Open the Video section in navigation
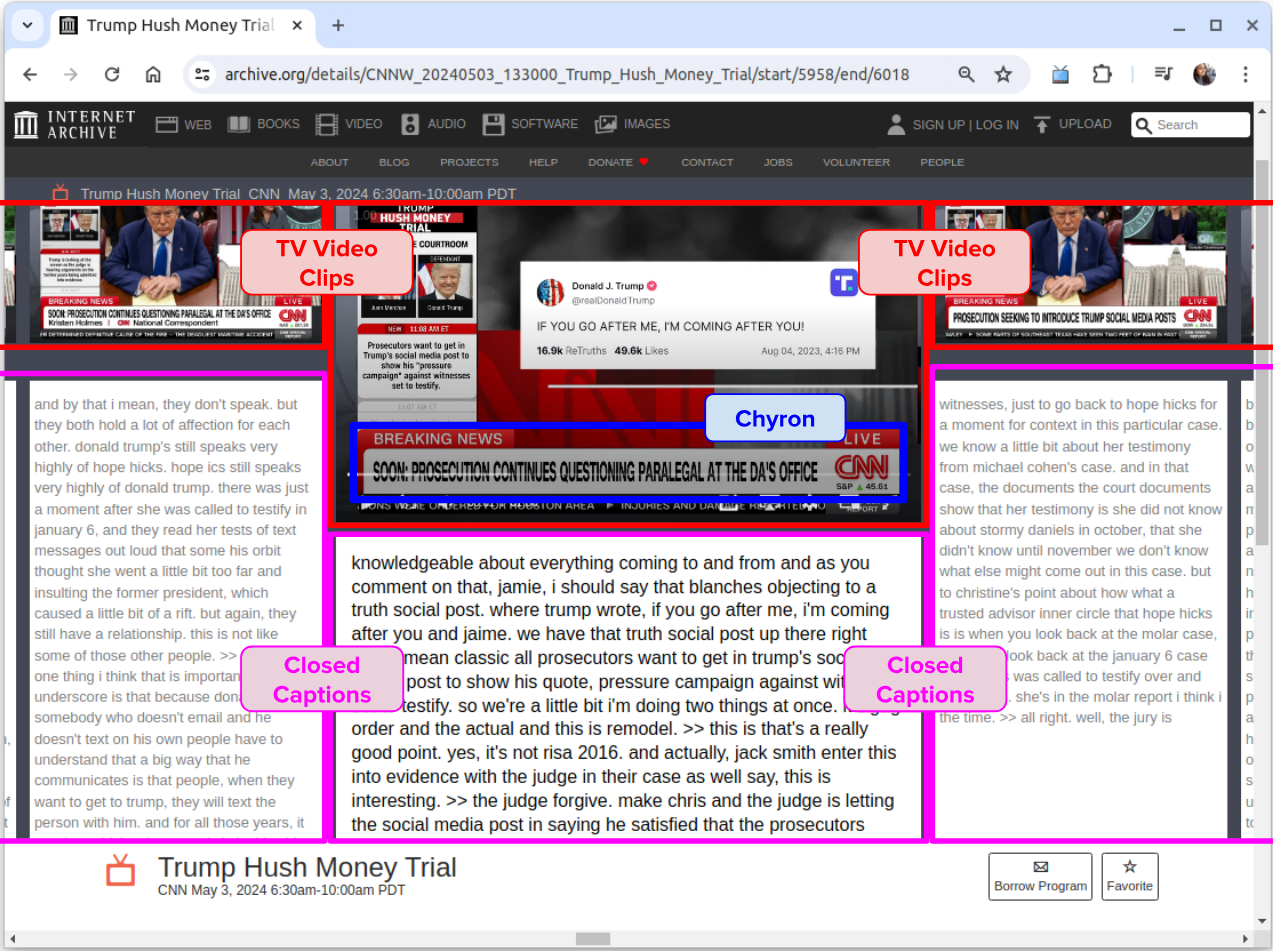 (348, 124)
